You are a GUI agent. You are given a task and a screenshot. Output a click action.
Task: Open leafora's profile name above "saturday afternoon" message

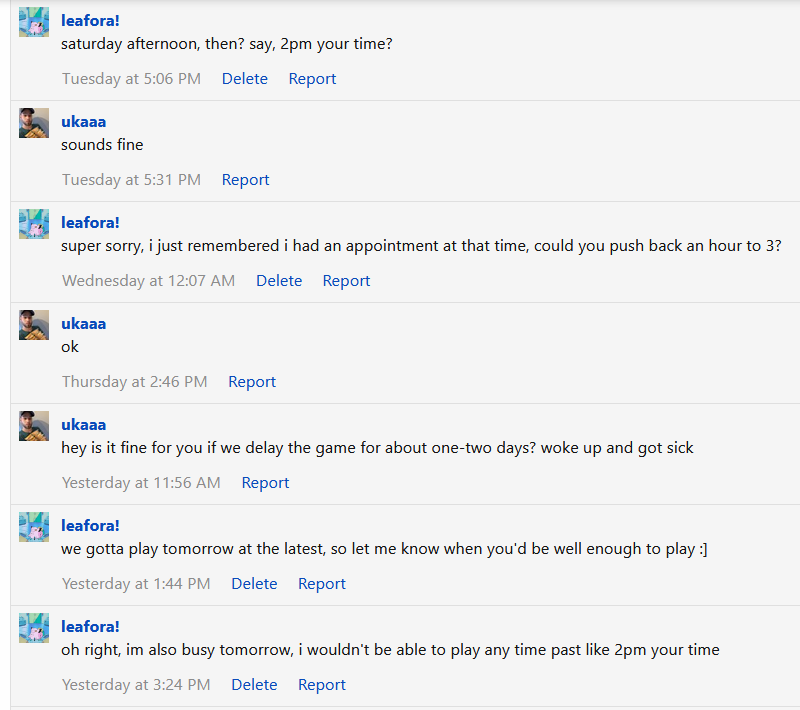(90, 20)
